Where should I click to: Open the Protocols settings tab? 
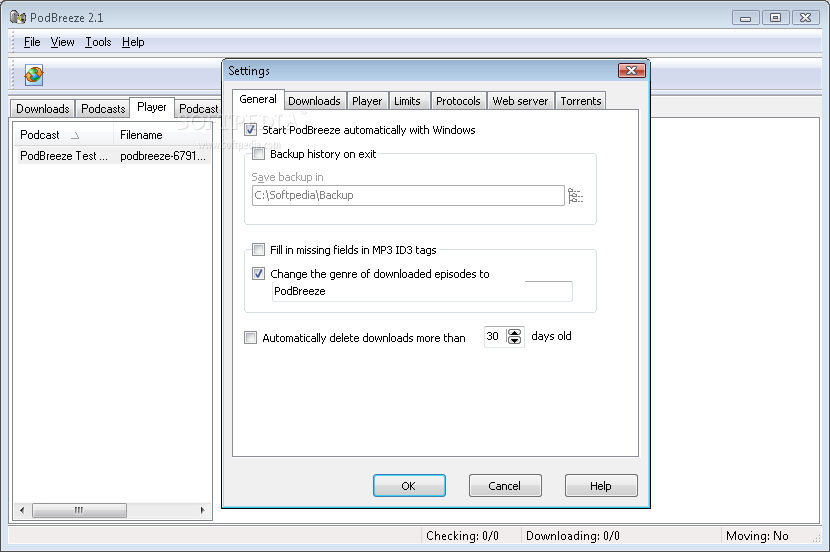(x=458, y=101)
